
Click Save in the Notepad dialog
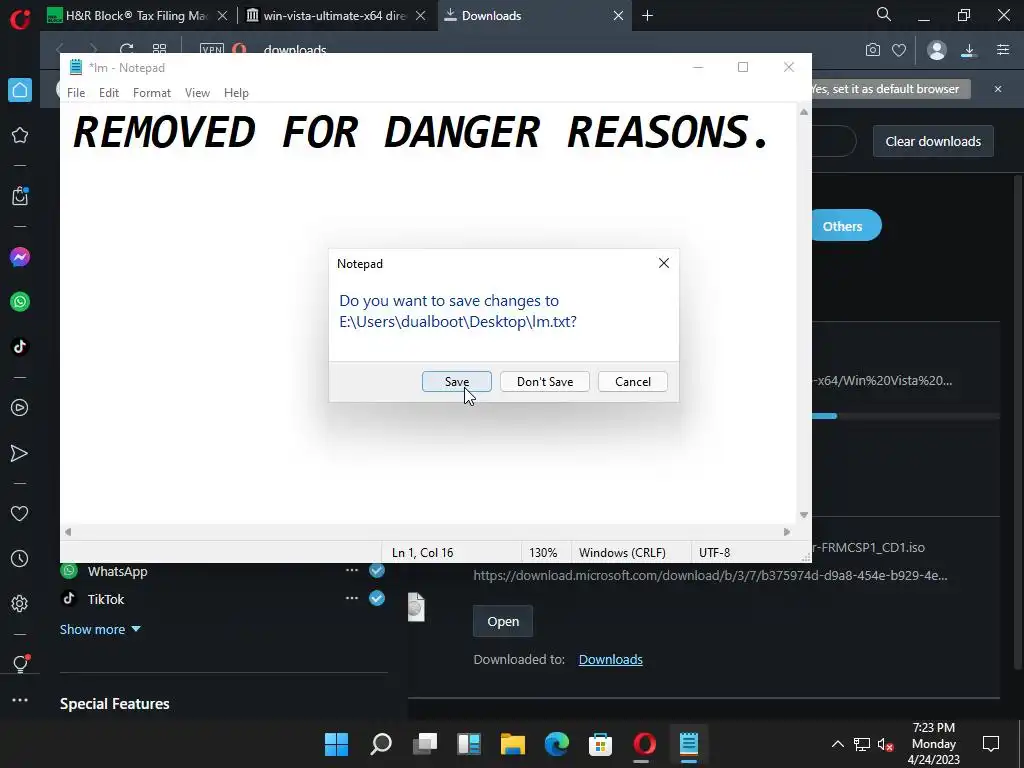[x=456, y=381]
